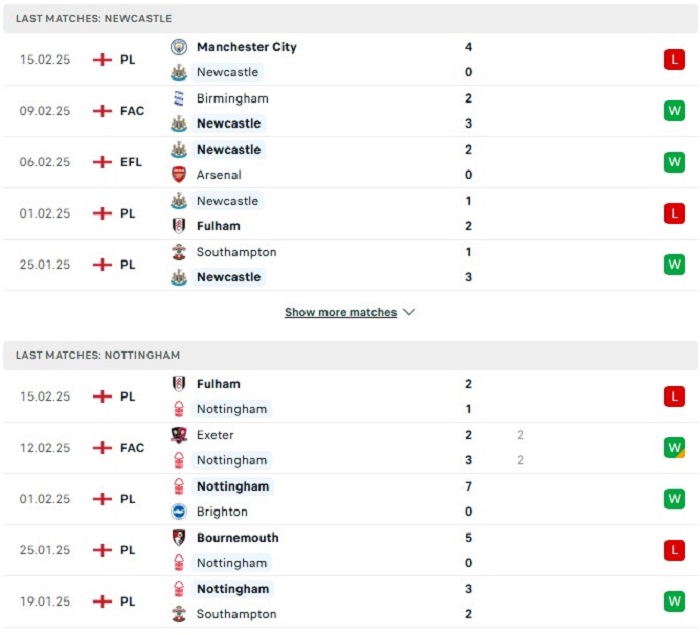Click the FAC label on 12.02.25 match
The width and height of the screenshot is (700, 635).
coord(132,447)
